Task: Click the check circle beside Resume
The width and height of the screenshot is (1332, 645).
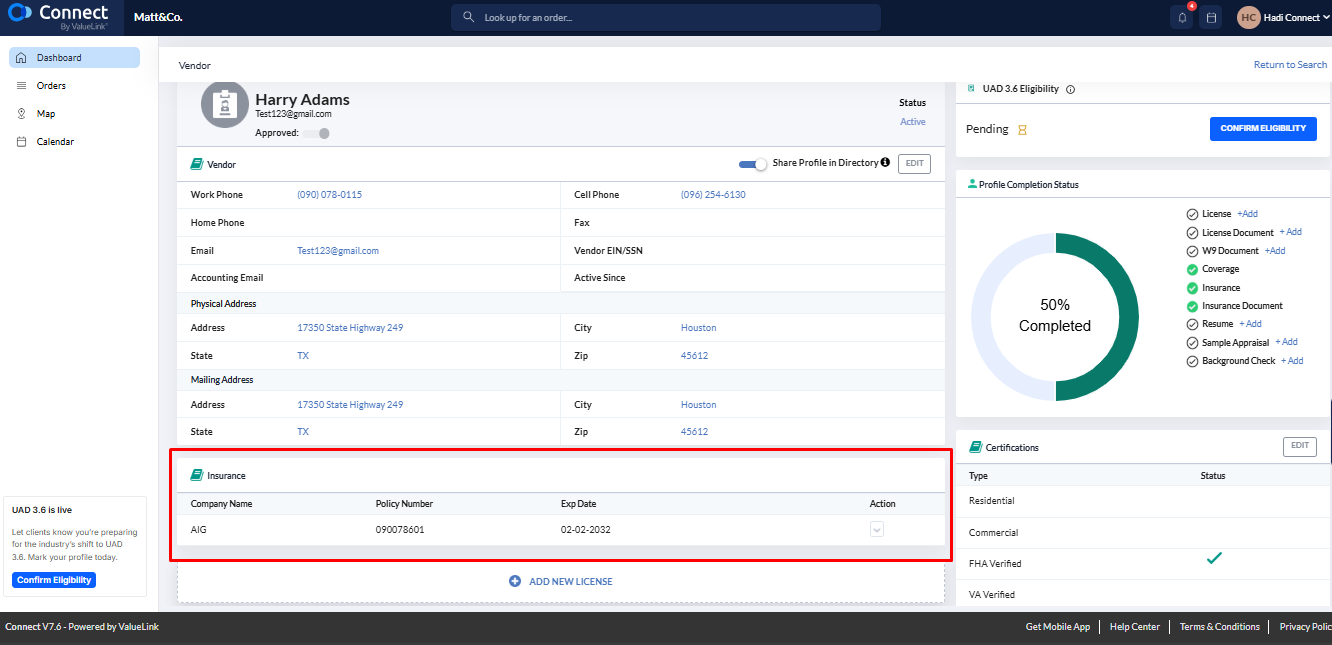Action: coord(1192,324)
